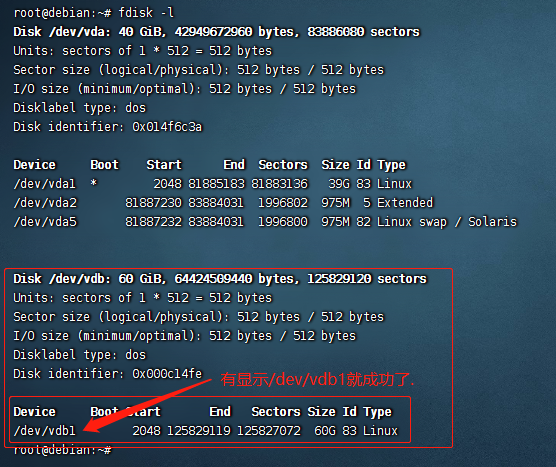Select start sector "2048" on the /dev/vda1 row

click(x=167, y=184)
